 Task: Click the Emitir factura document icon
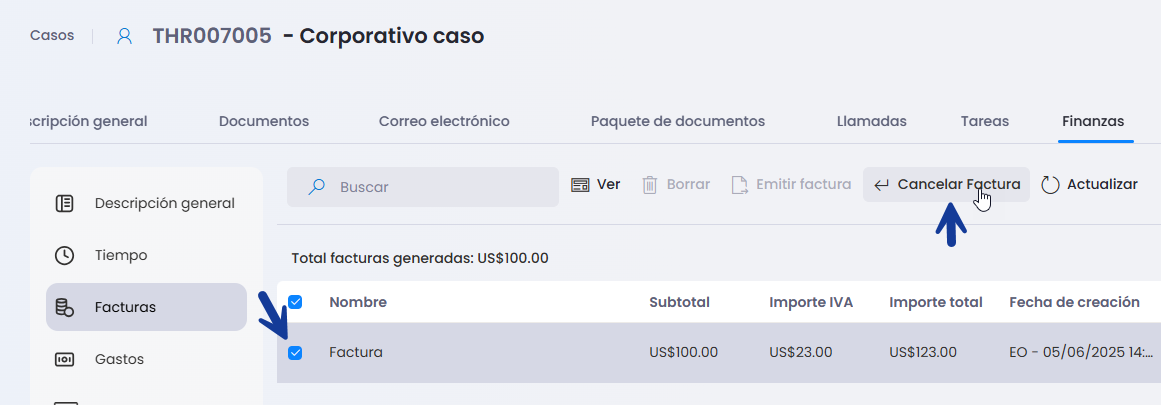pyautogui.click(x=739, y=185)
